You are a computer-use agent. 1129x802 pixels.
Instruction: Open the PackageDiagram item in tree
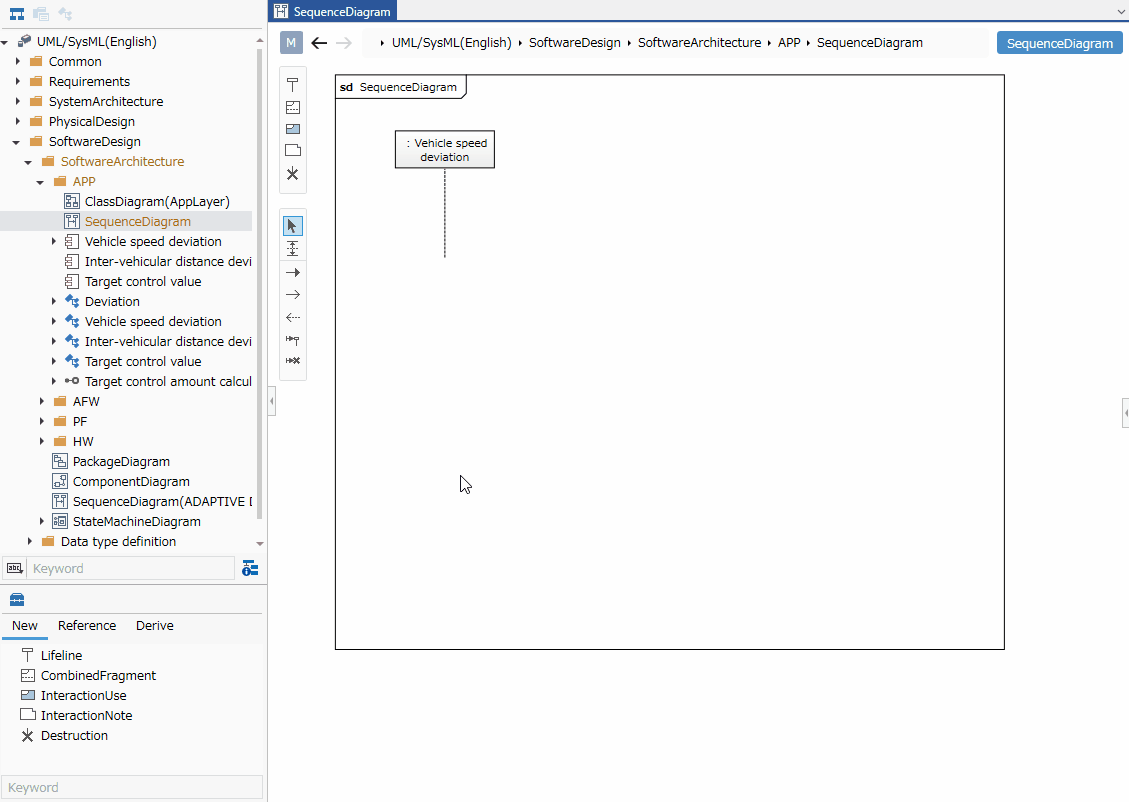pyautogui.click(x=121, y=461)
